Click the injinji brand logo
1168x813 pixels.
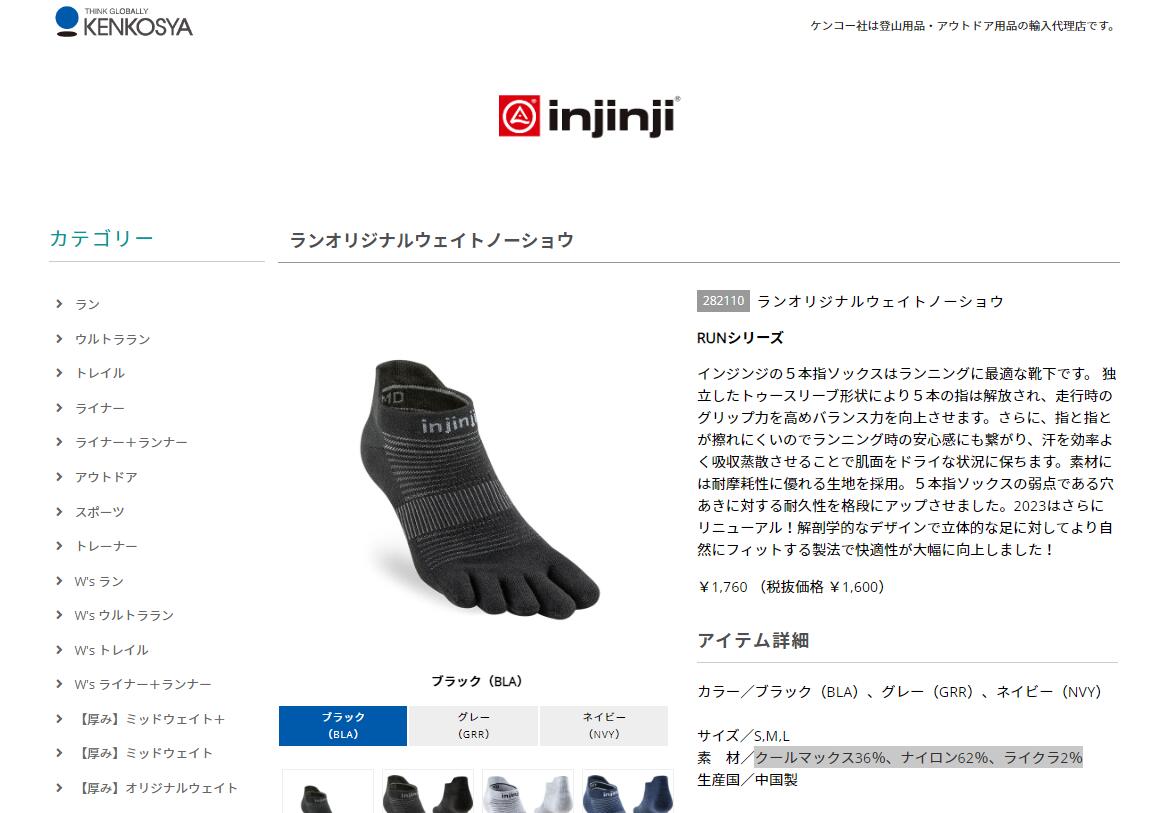point(589,116)
